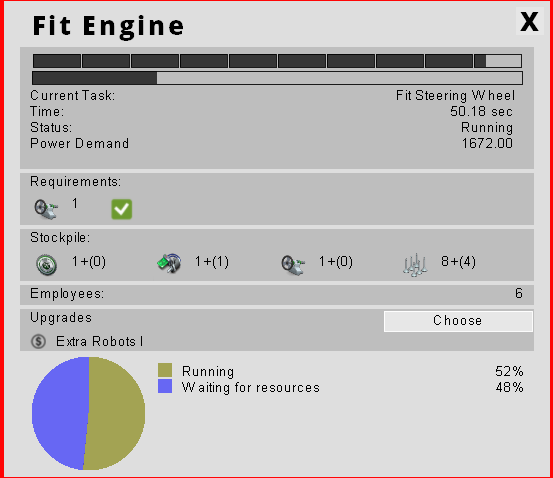The width and height of the screenshot is (553, 478).
Task: Click the current task progress bar
Action: click(277, 78)
